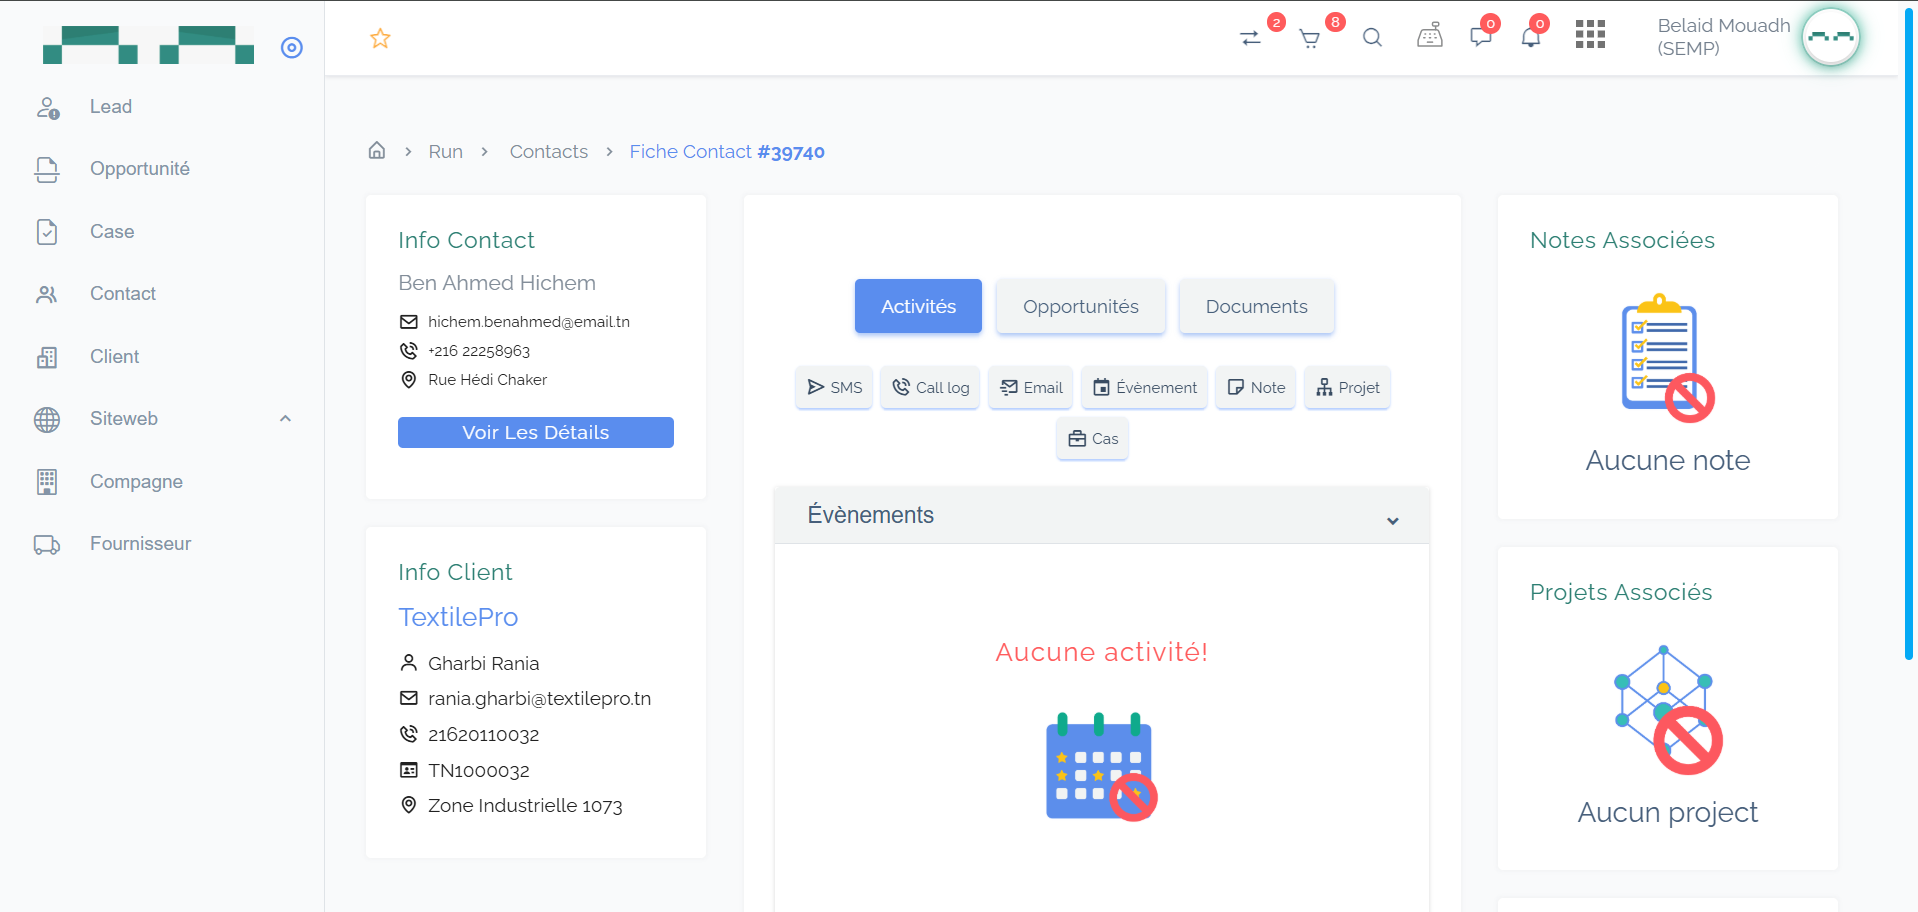This screenshot has width=1918, height=912.
Task: Click address Rue Hédi Chaker
Action: point(487,380)
